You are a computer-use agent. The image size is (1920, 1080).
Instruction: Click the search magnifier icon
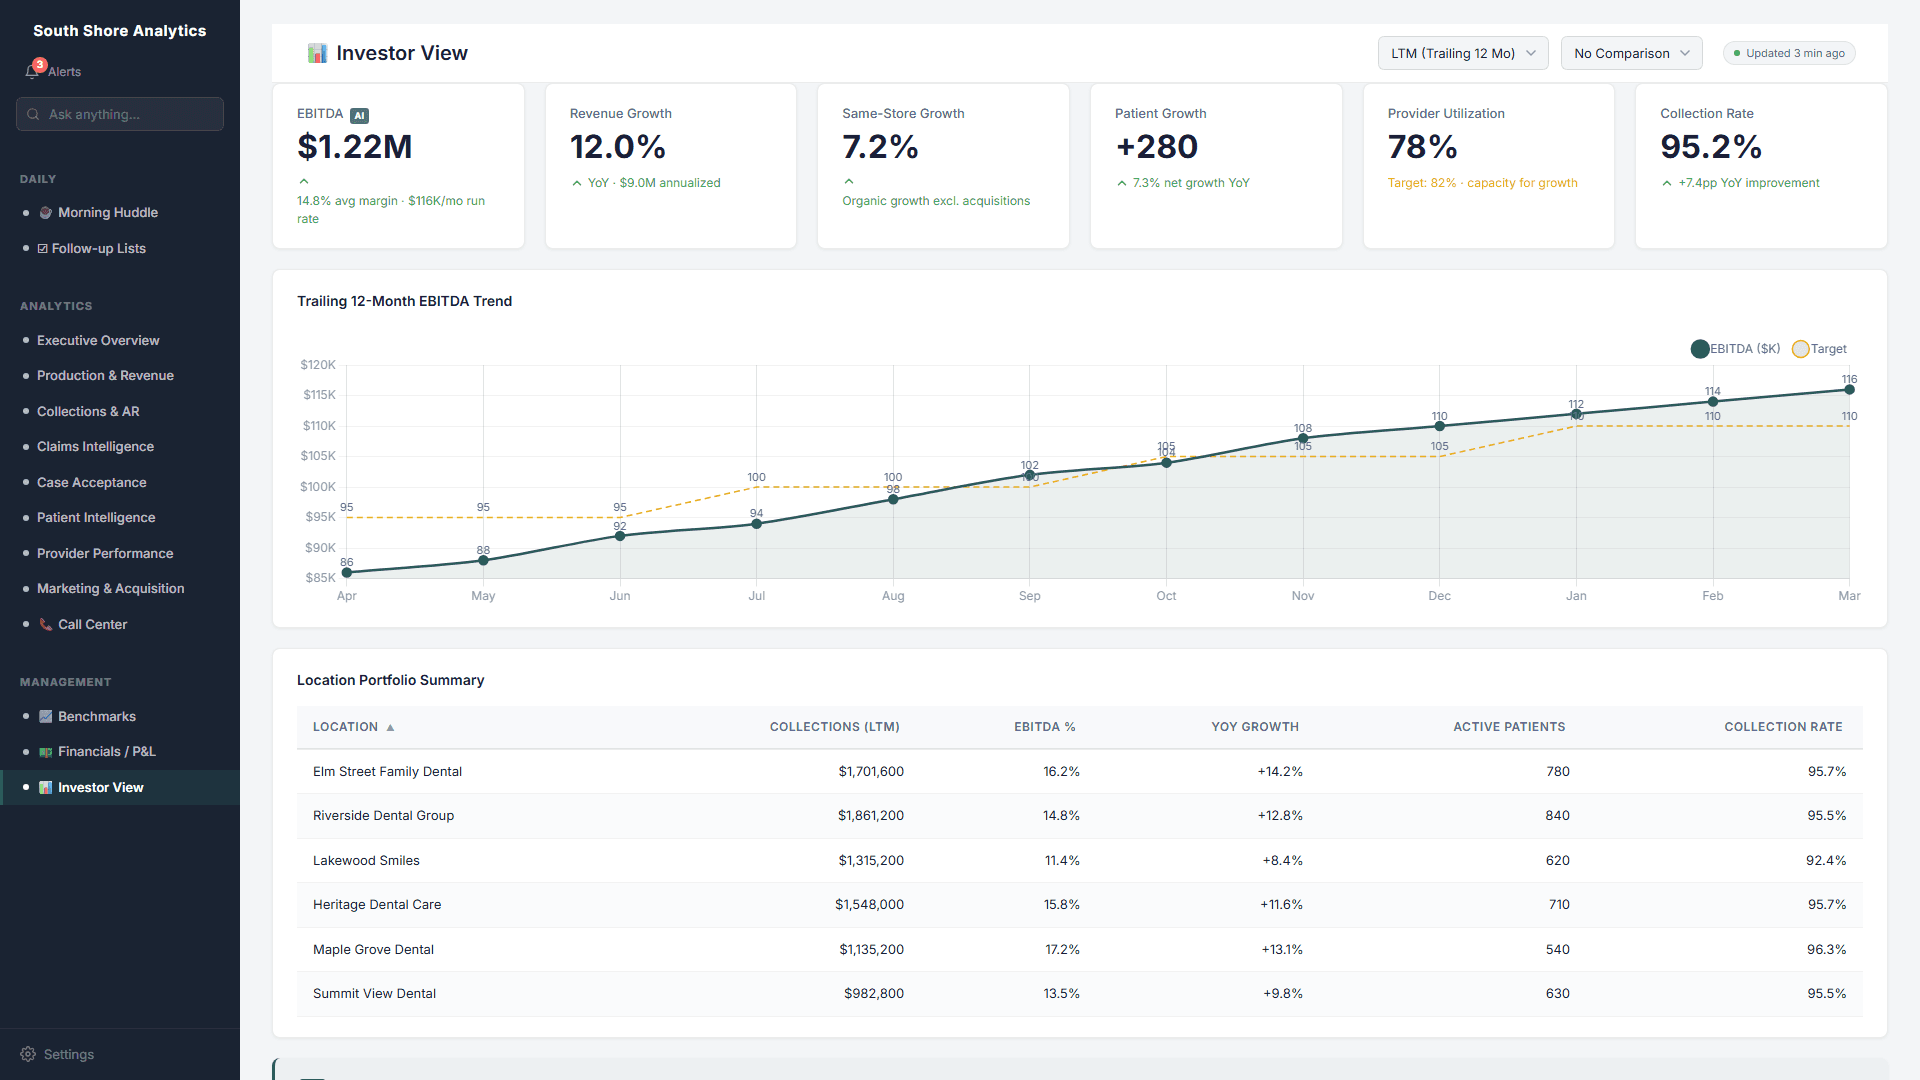tap(33, 114)
